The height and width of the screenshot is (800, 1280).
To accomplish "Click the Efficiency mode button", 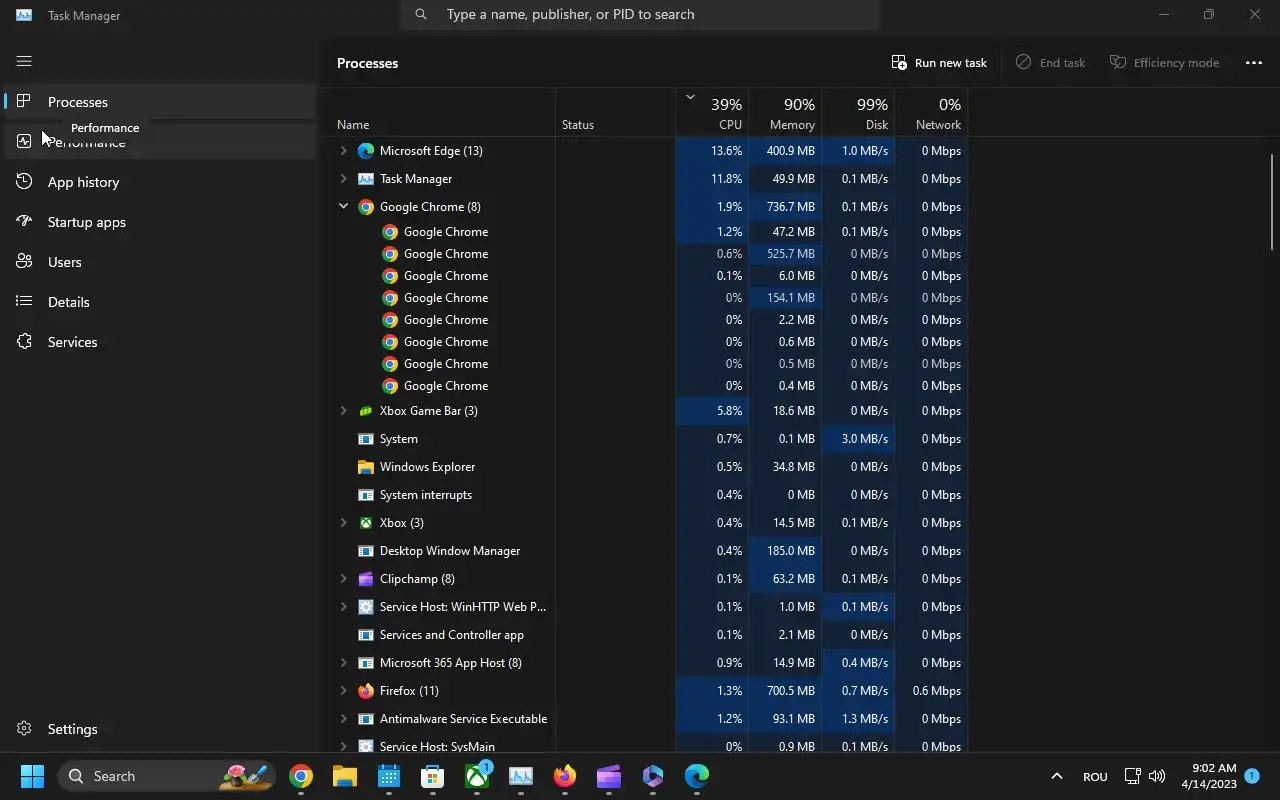I will [1164, 62].
